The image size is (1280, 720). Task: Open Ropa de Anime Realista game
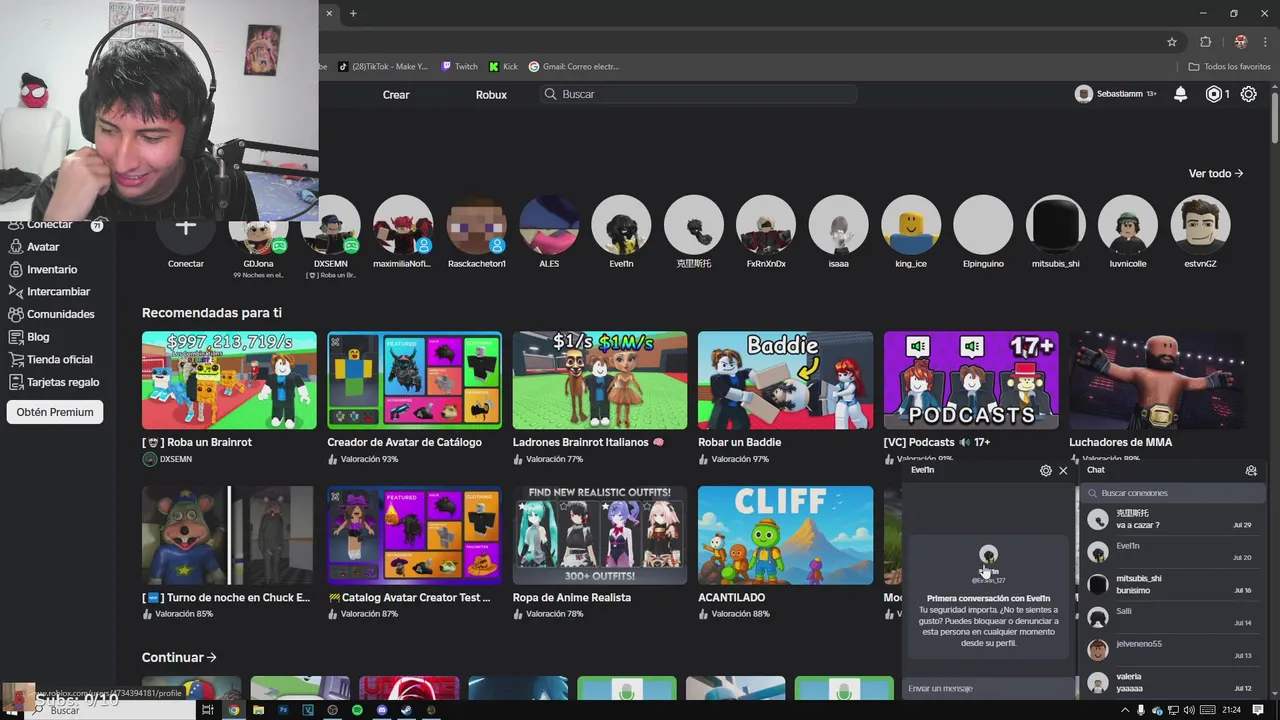600,535
